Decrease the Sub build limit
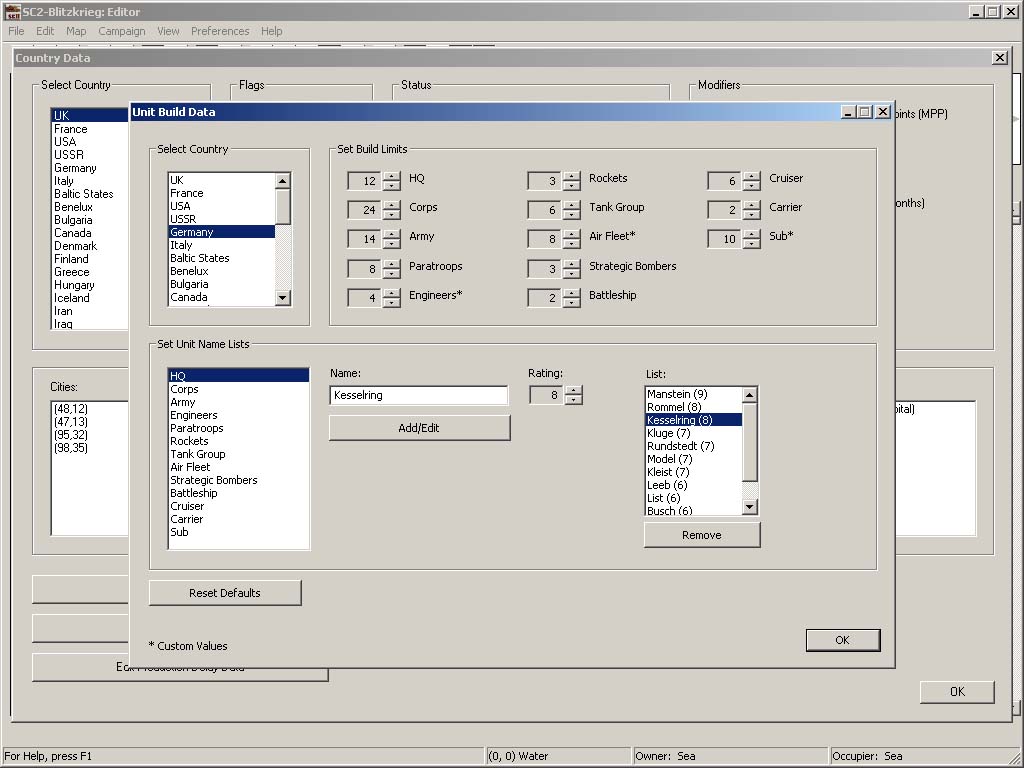Viewport: 1024px width, 768px height. tap(751, 244)
